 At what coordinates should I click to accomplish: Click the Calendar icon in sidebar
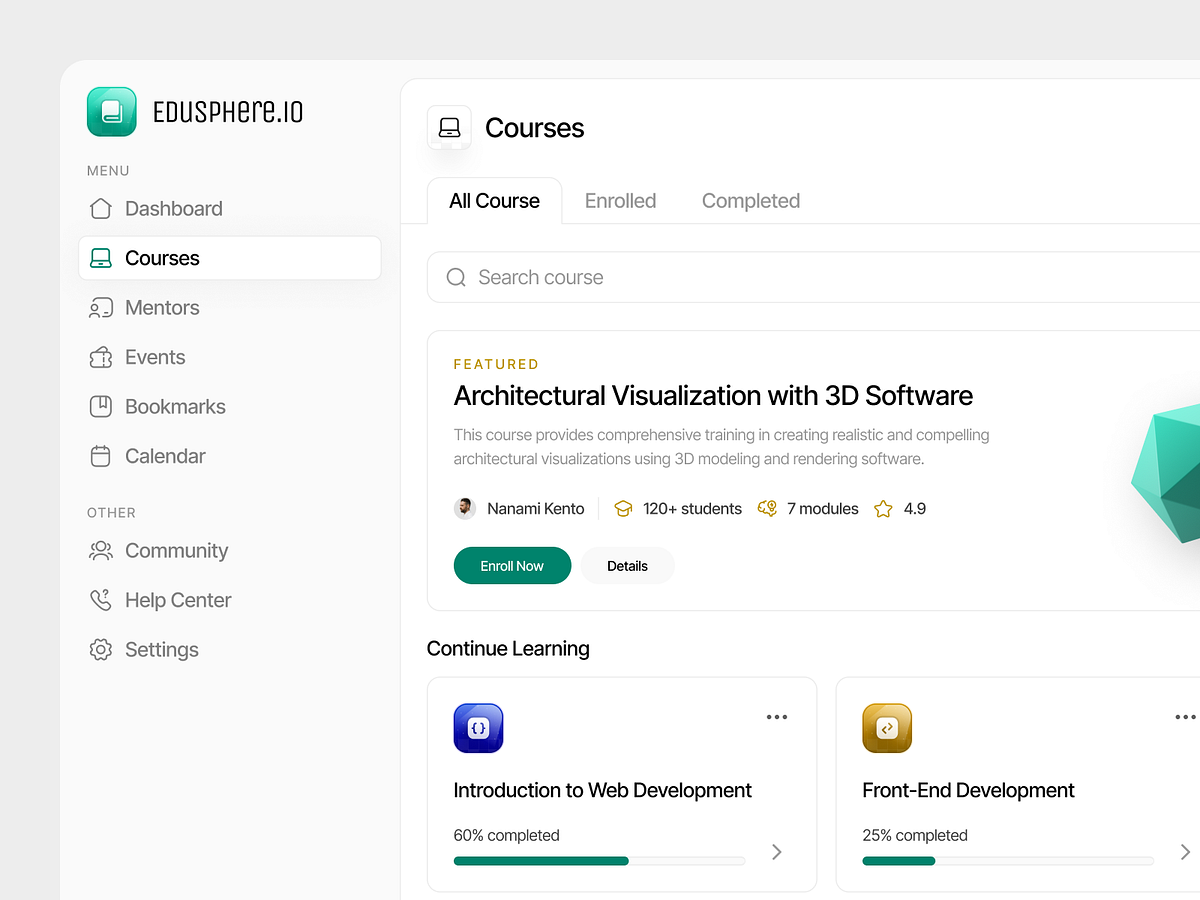[101, 456]
